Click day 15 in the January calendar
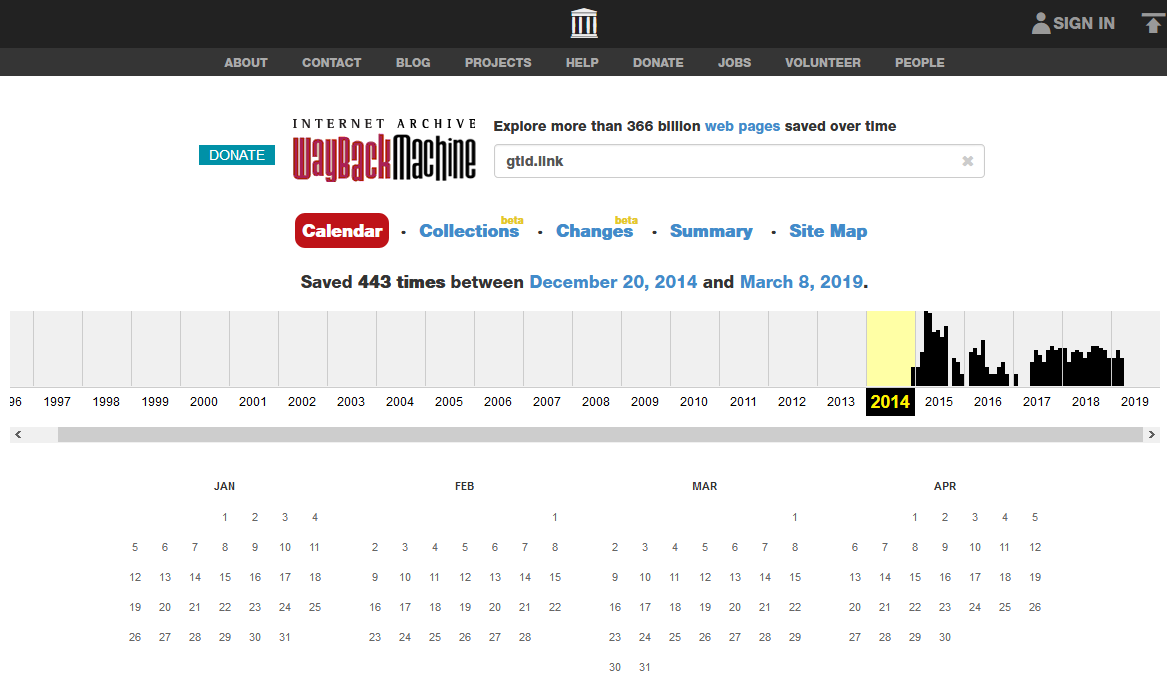The height and width of the screenshot is (675, 1167). (225, 577)
